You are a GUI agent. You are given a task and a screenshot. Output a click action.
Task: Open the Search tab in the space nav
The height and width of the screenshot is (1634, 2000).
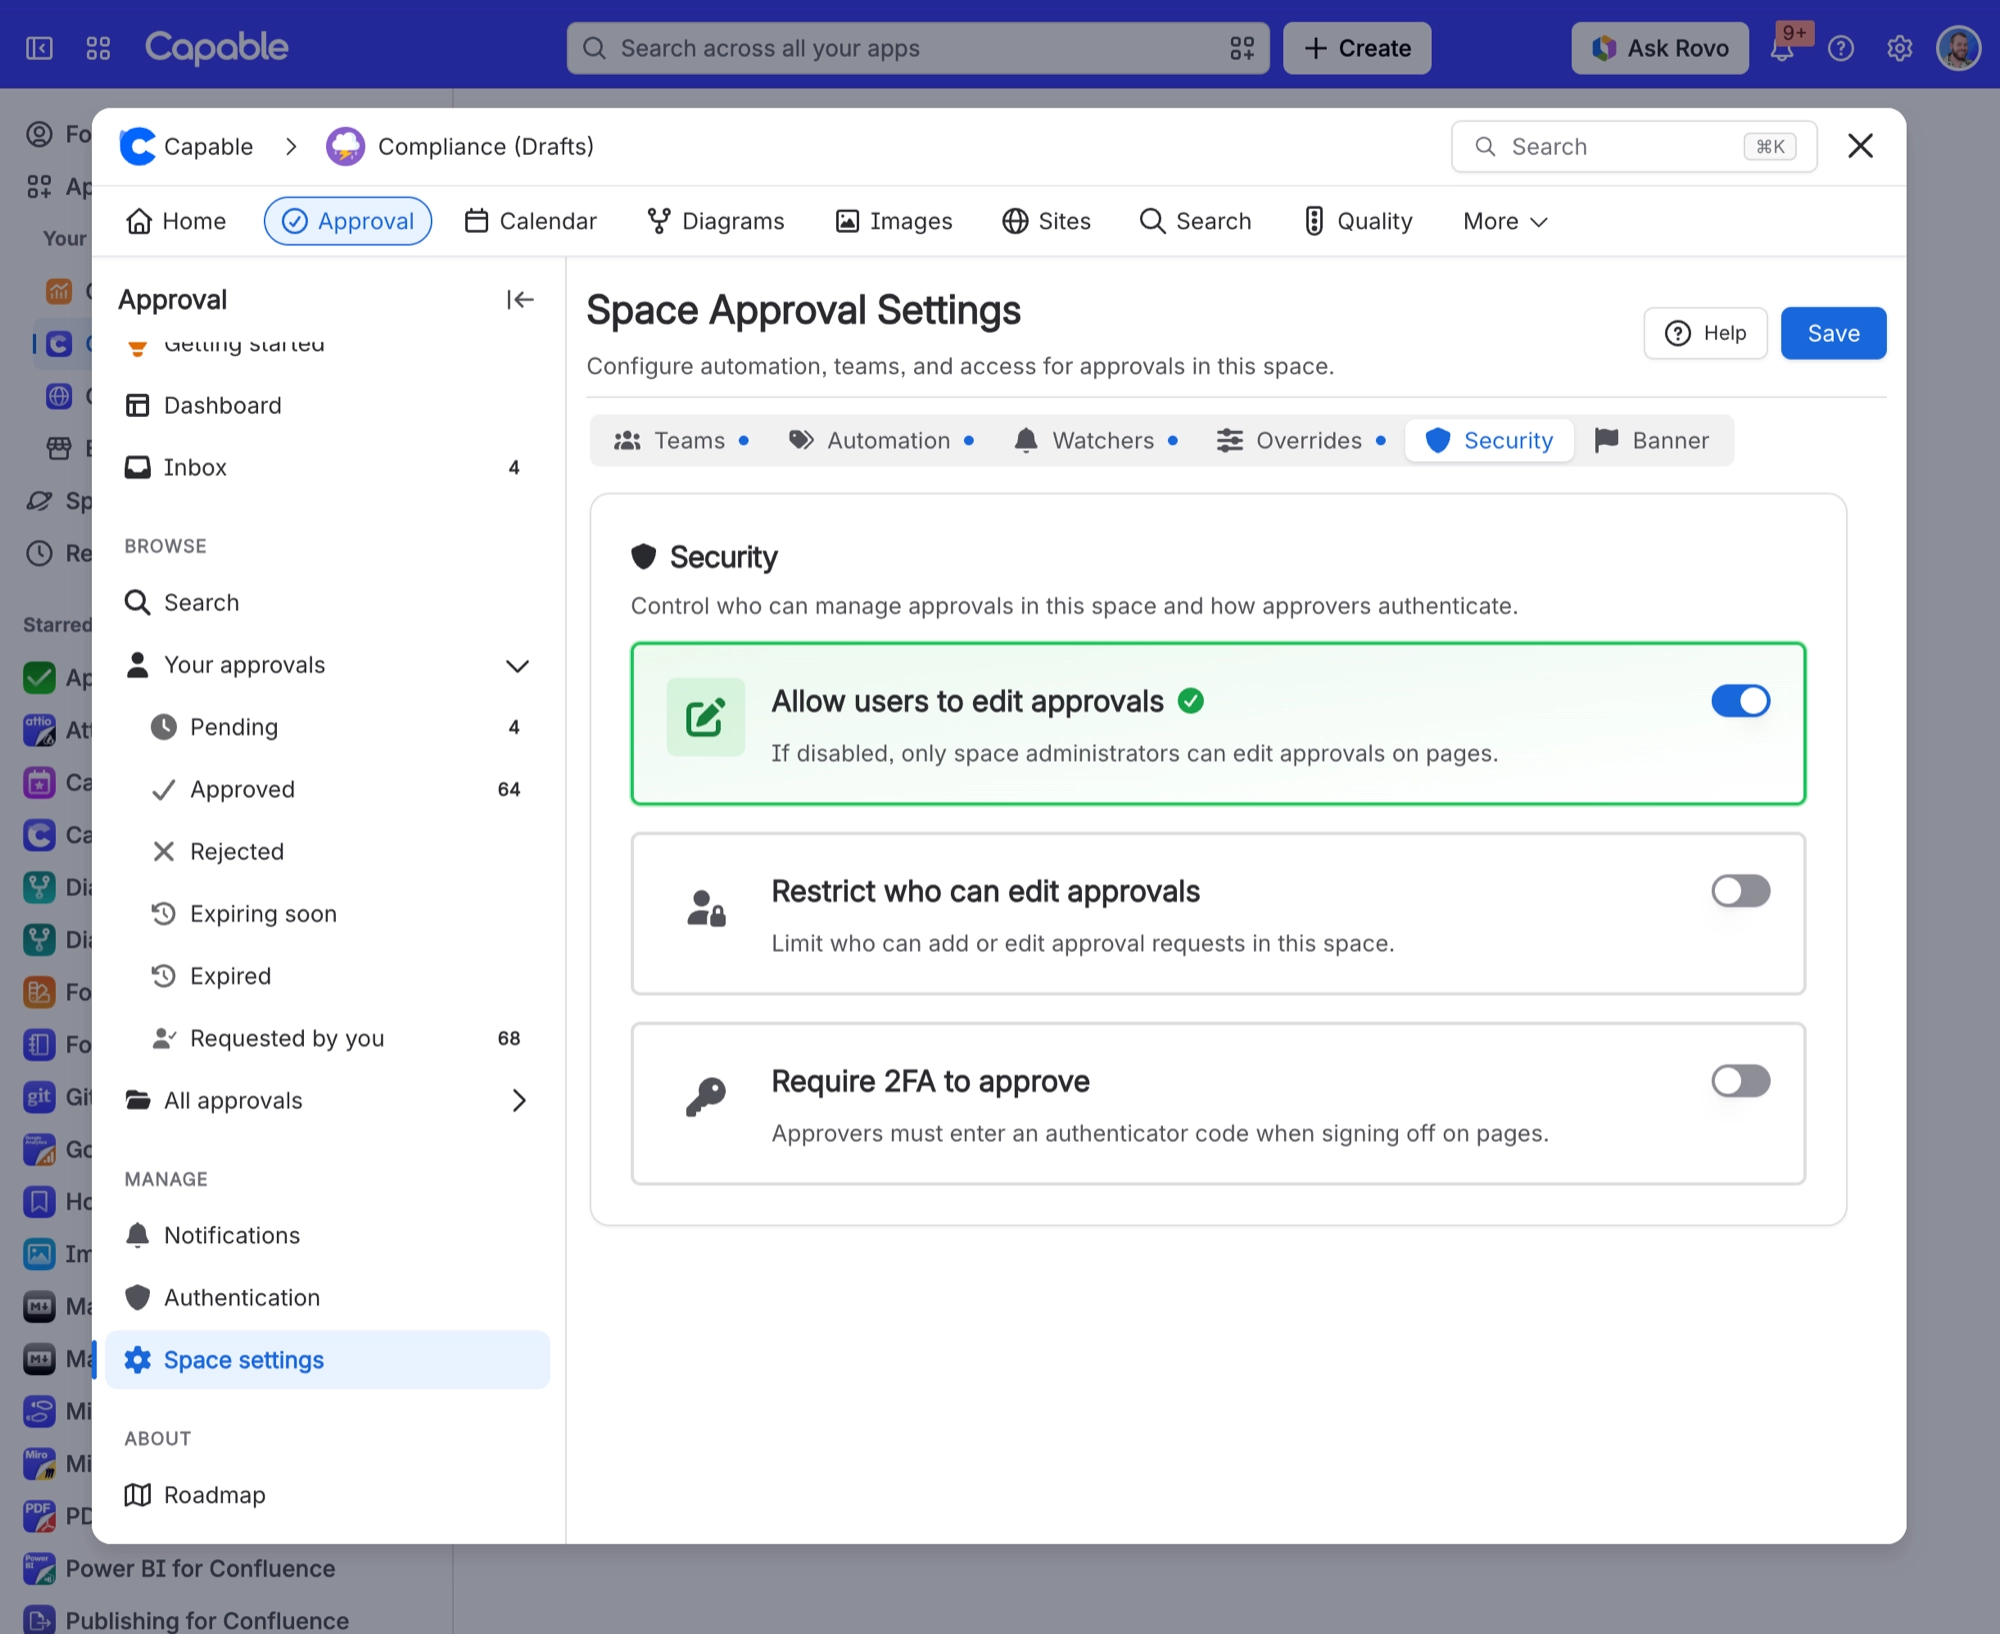point(1195,221)
